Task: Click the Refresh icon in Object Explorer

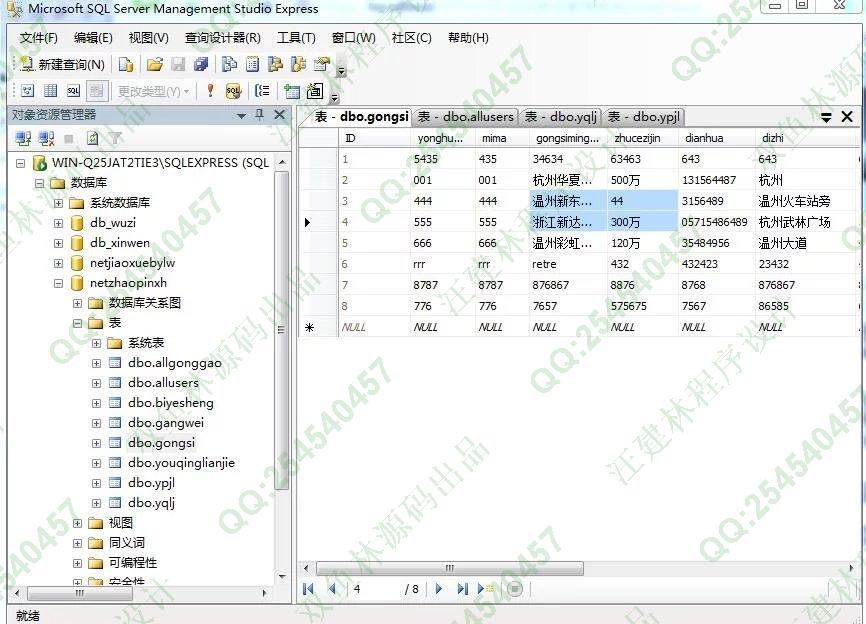Action: click(x=93, y=138)
